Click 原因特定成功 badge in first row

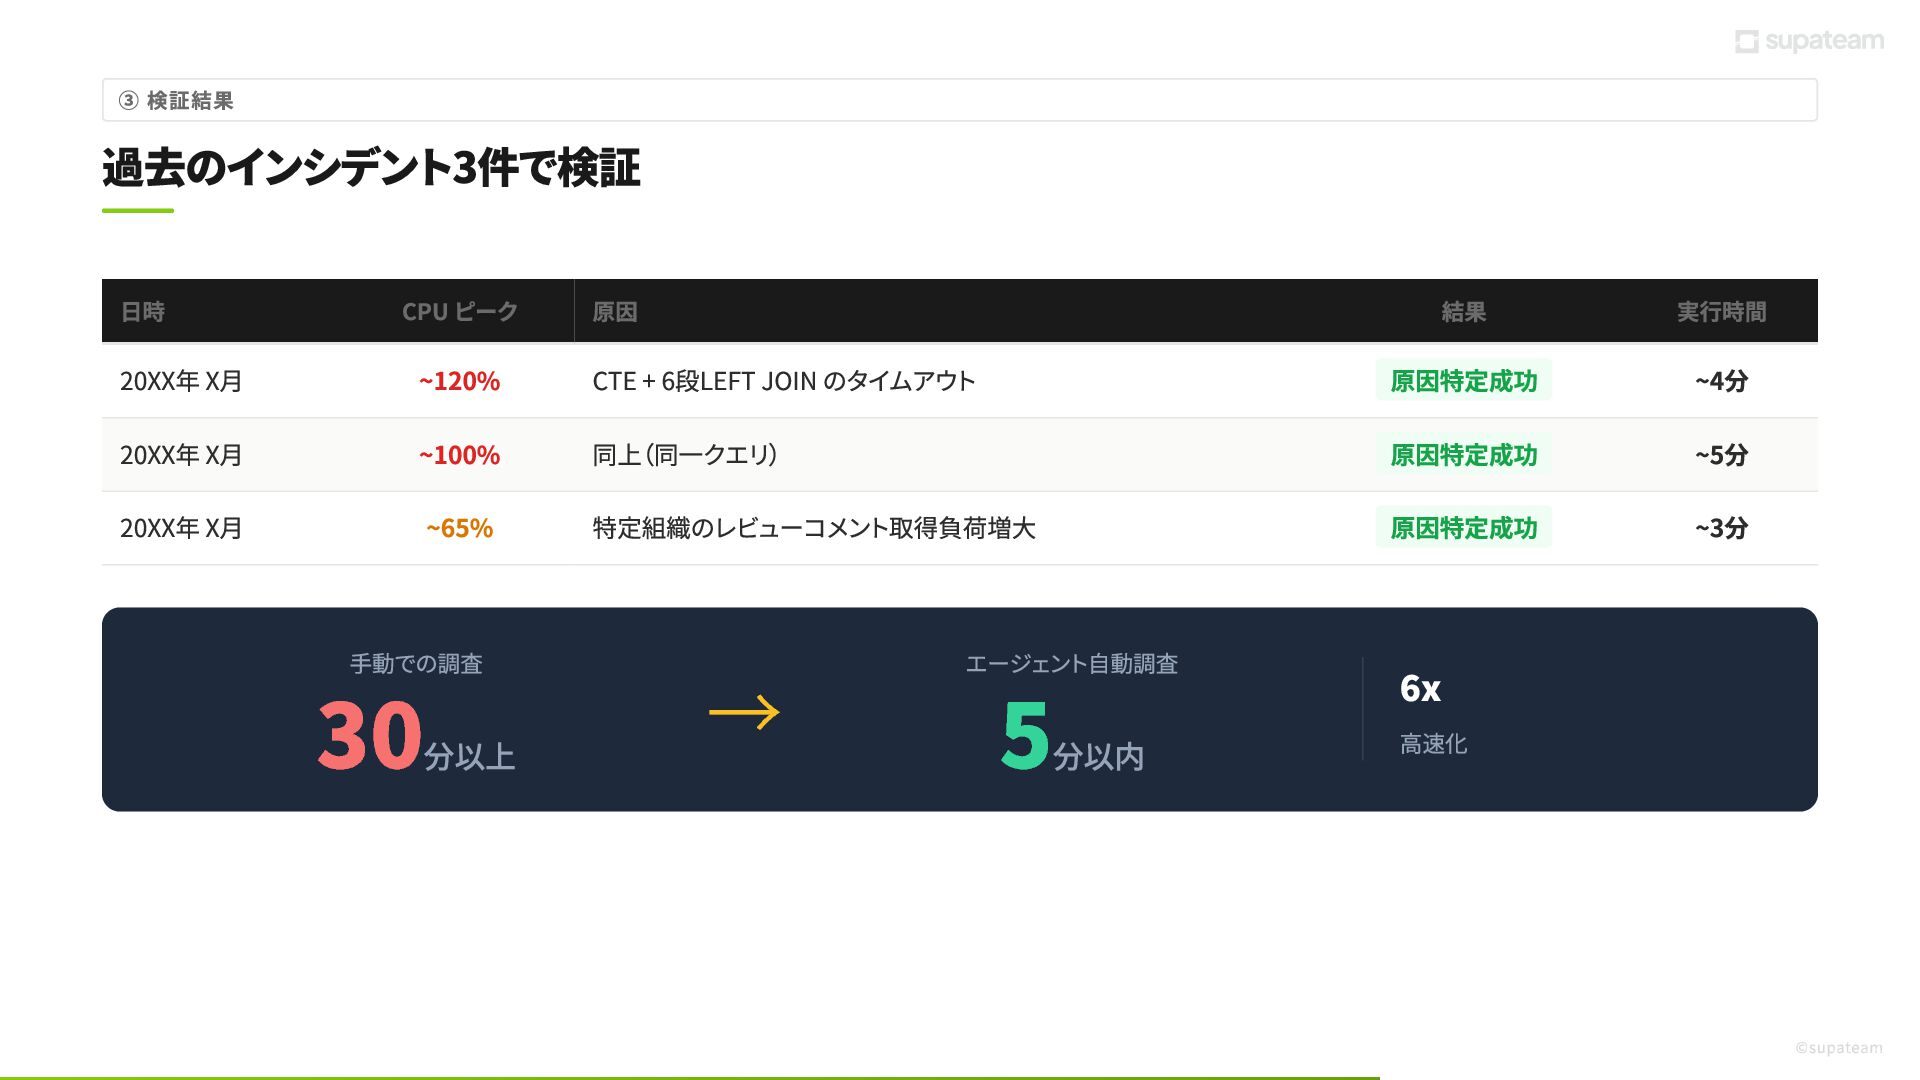pyautogui.click(x=1463, y=380)
